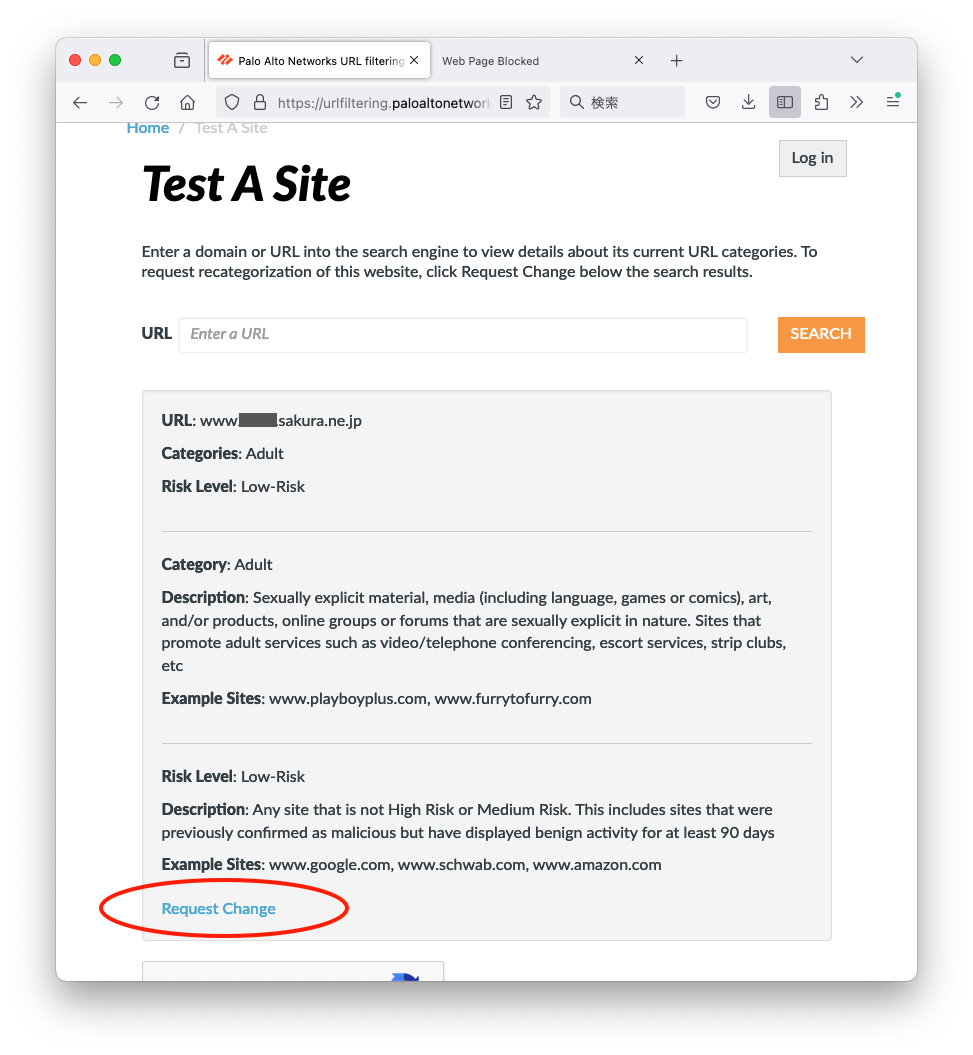
Task: Focus the Enter a URL field
Action: [x=463, y=334]
